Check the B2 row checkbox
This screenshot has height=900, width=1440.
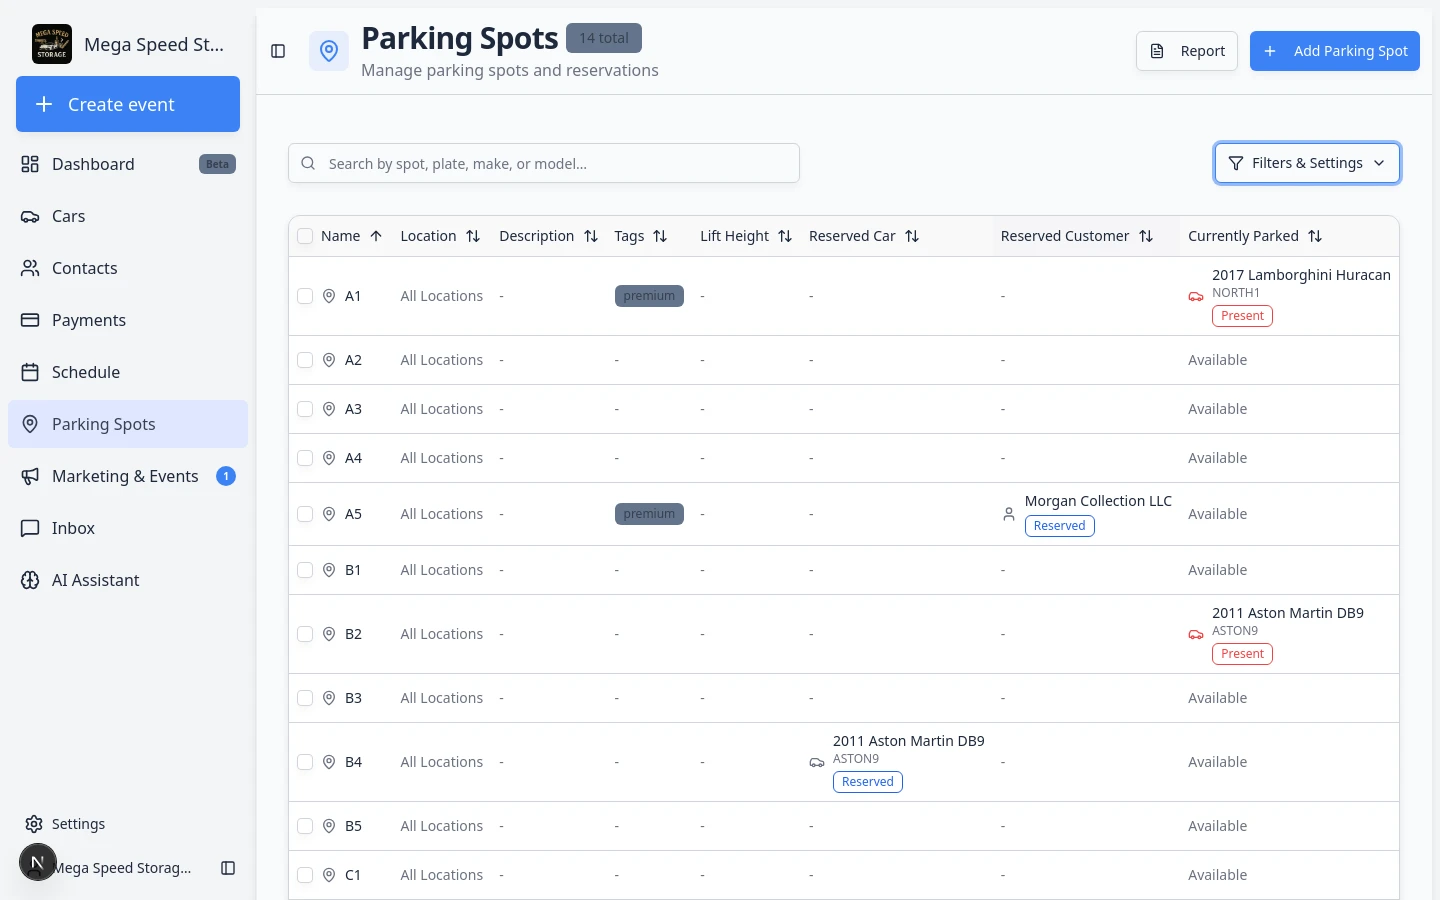[305, 634]
